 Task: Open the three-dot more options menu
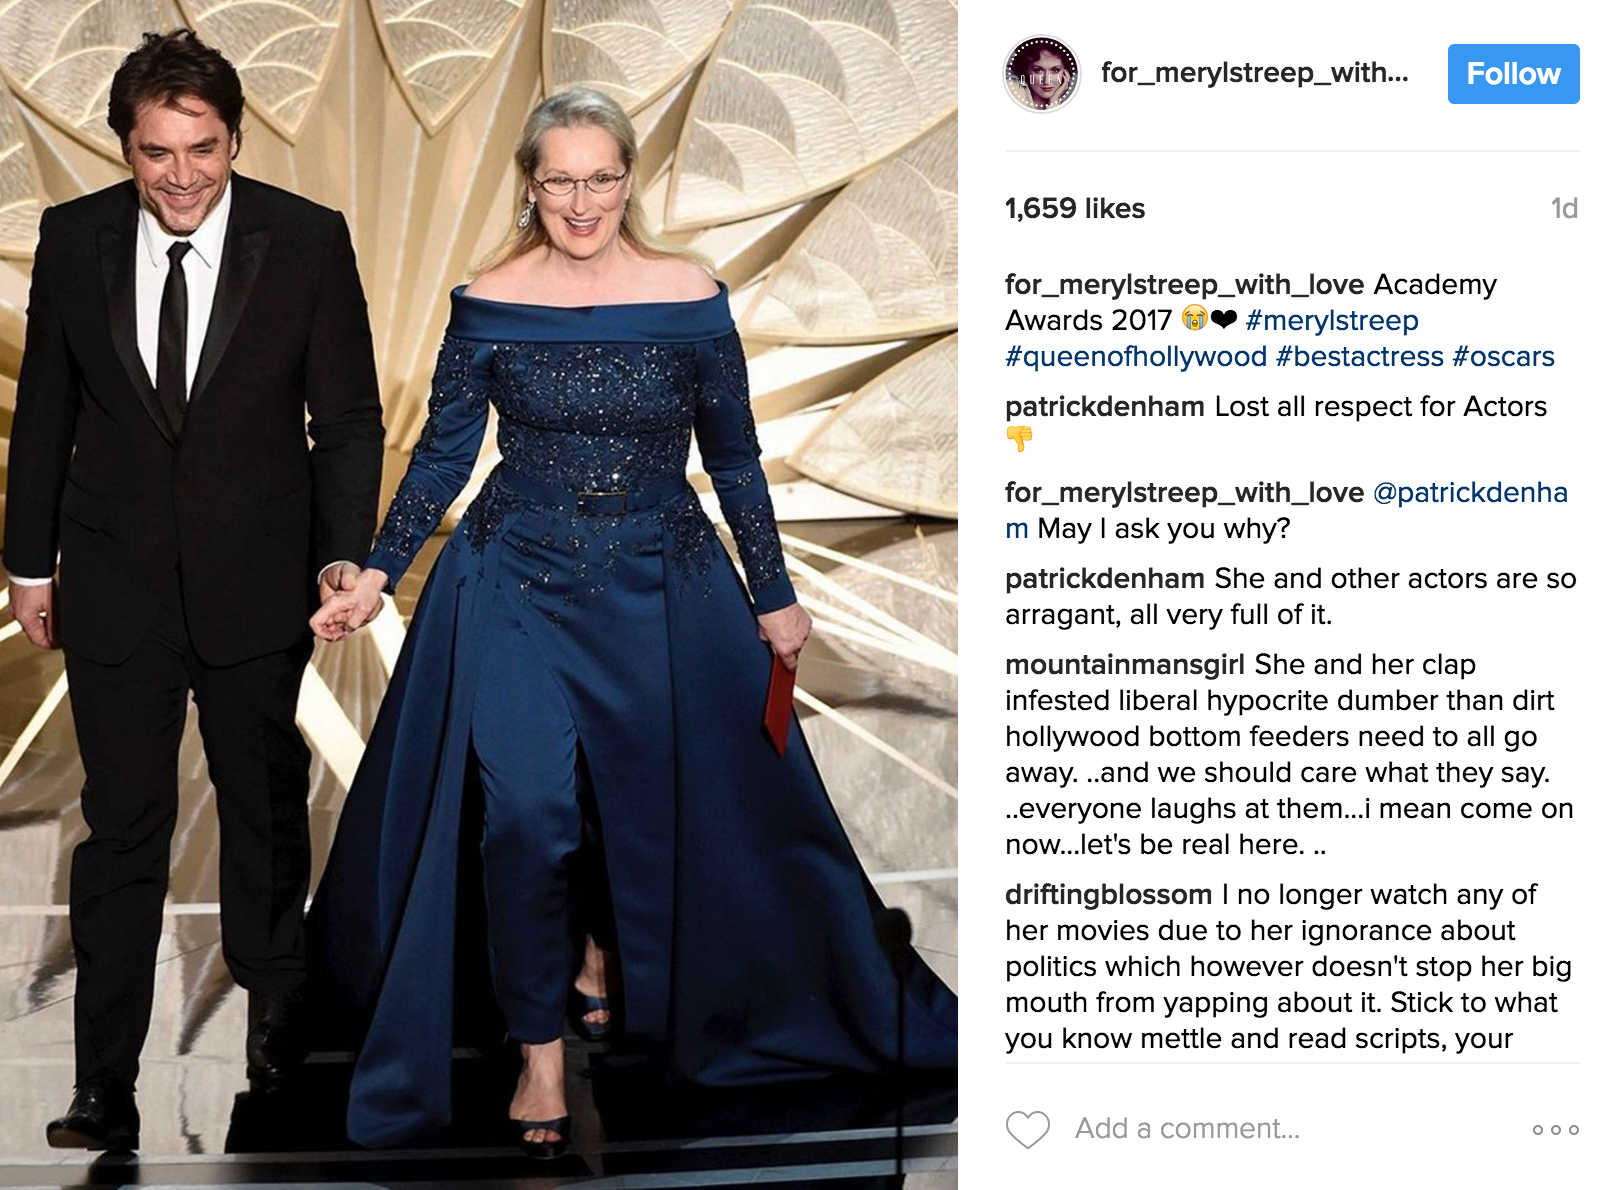1555,1130
